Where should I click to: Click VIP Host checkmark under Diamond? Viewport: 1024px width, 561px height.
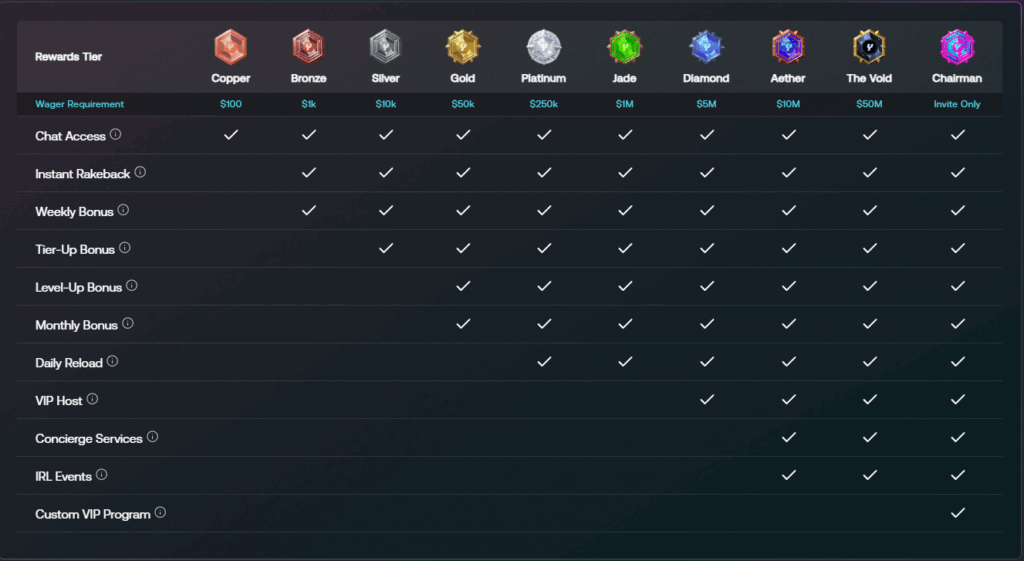point(707,399)
